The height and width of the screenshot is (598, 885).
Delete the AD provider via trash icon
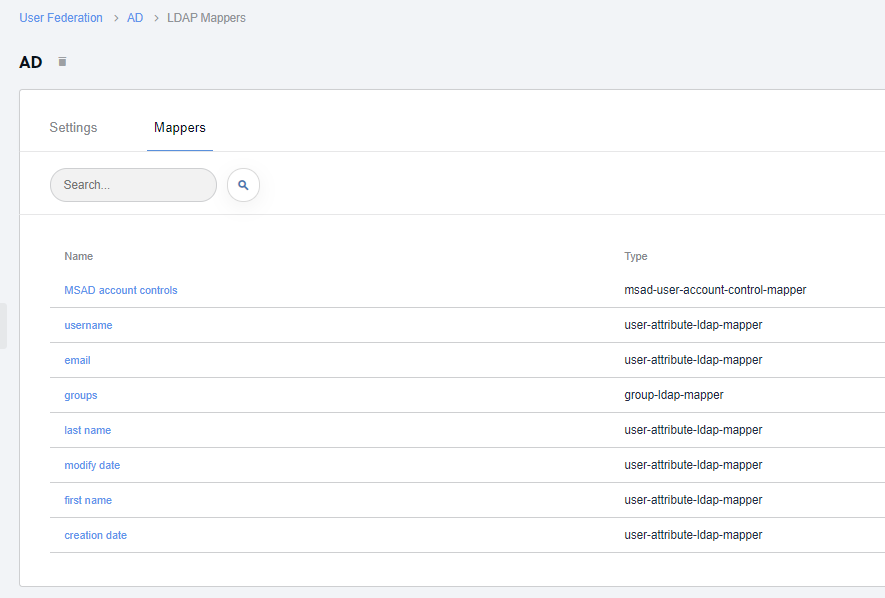tap(63, 61)
